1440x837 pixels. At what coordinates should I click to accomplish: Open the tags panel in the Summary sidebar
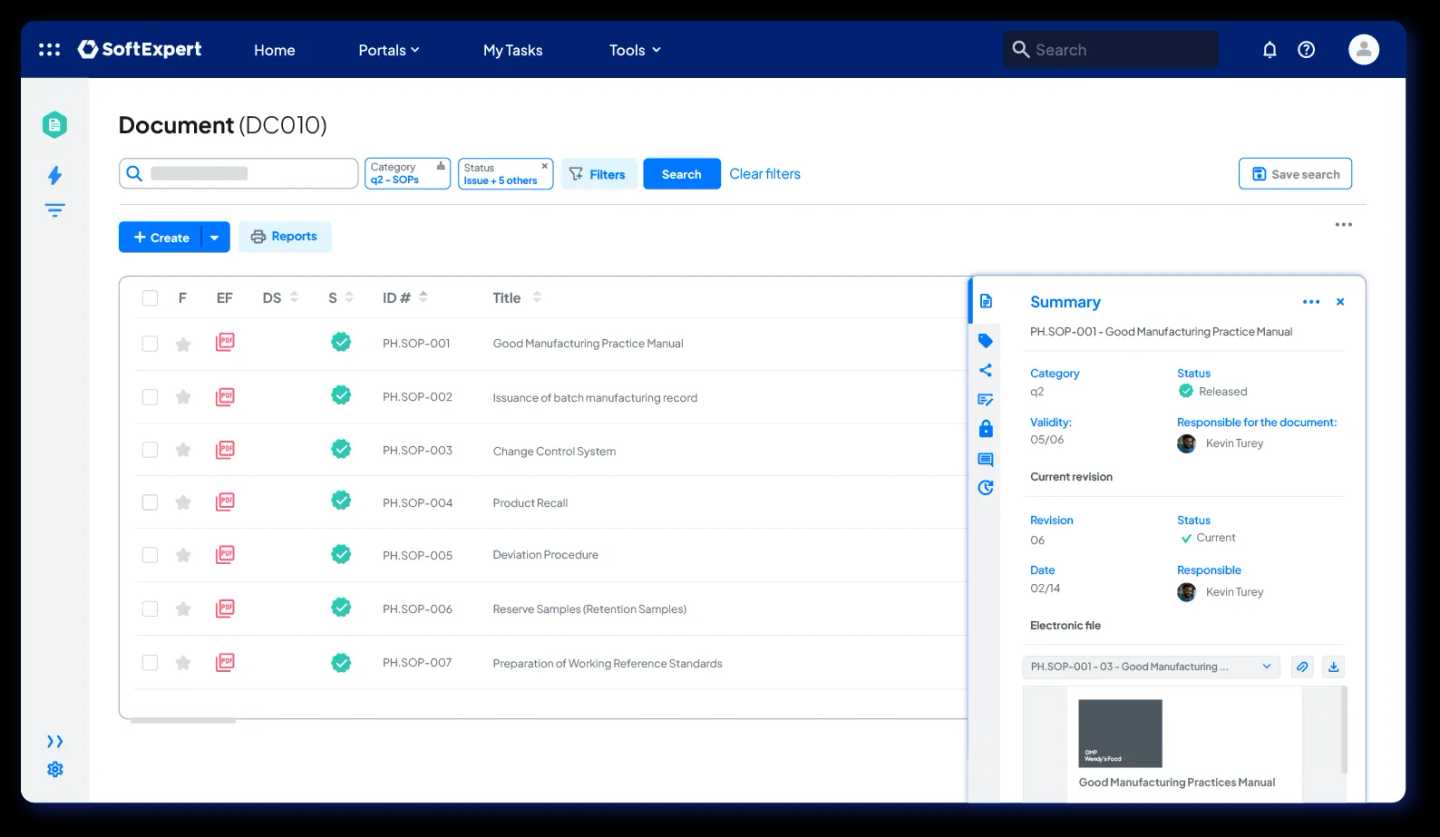(x=986, y=340)
